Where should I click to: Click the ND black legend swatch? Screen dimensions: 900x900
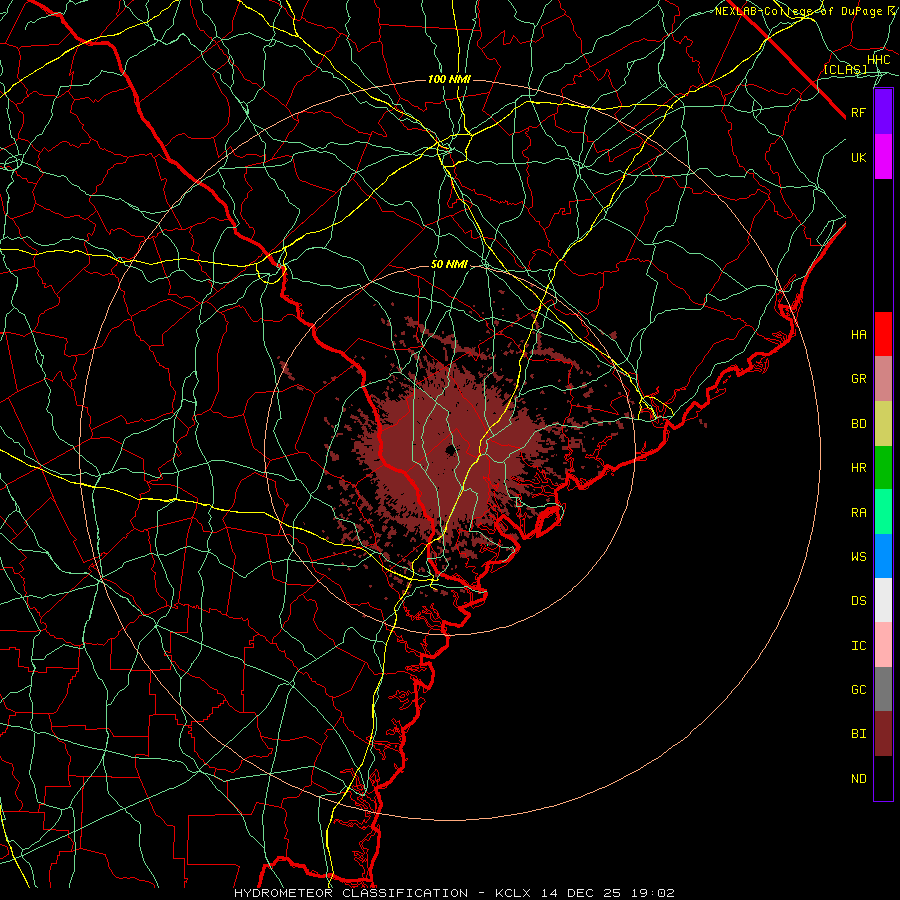click(883, 778)
